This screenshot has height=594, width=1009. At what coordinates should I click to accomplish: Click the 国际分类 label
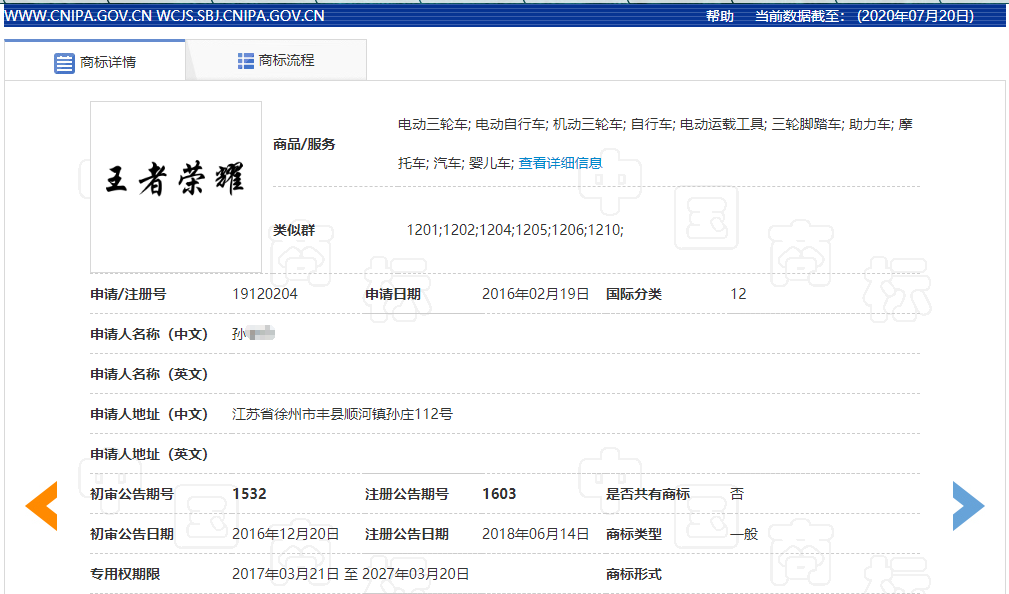pyautogui.click(x=634, y=294)
